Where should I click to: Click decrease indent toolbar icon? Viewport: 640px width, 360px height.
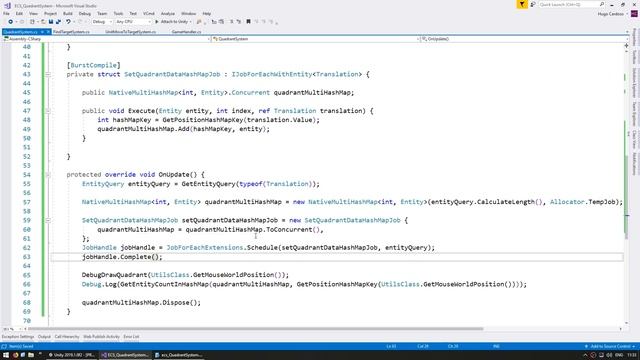[x=214, y=22]
